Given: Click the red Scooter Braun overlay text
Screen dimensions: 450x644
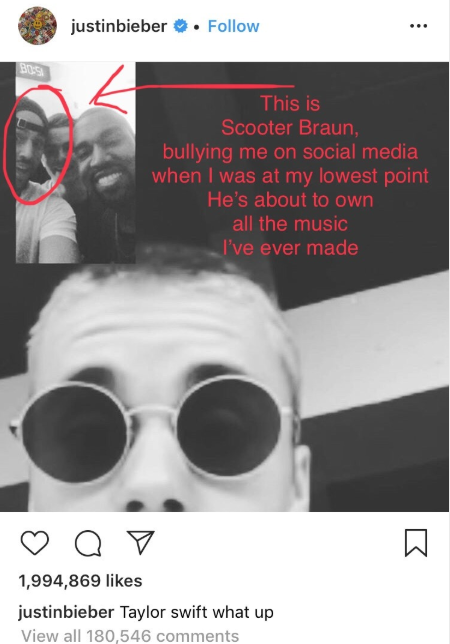Looking at the screenshot, I should [290, 127].
